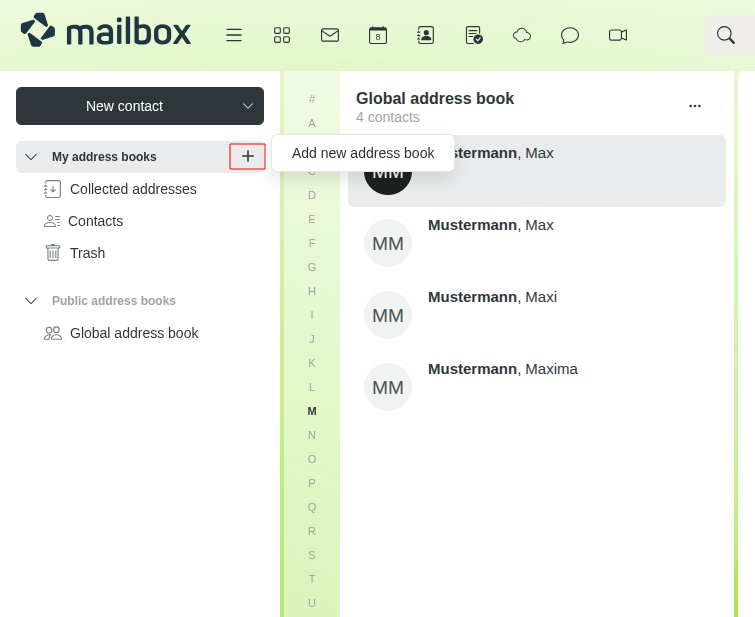This screenshot has width=755, height=617.
Task: Select the contact Mustermann, Maxima
Action: coord(502,369)
